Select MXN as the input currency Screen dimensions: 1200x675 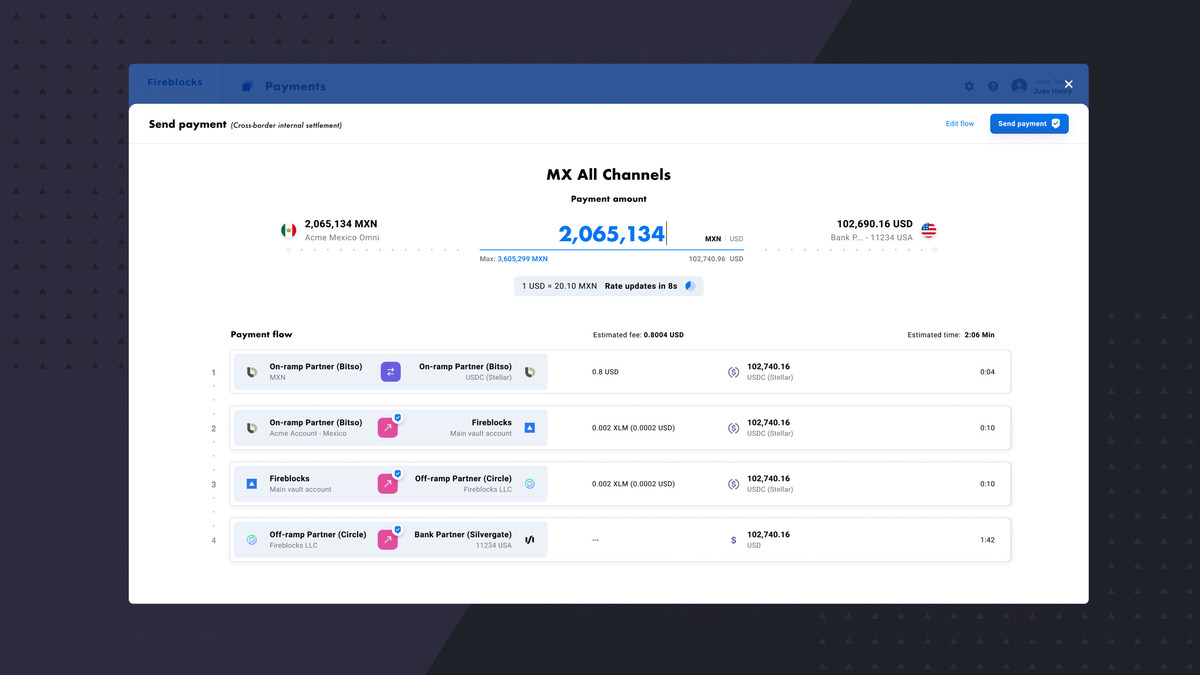click(712, 239)
